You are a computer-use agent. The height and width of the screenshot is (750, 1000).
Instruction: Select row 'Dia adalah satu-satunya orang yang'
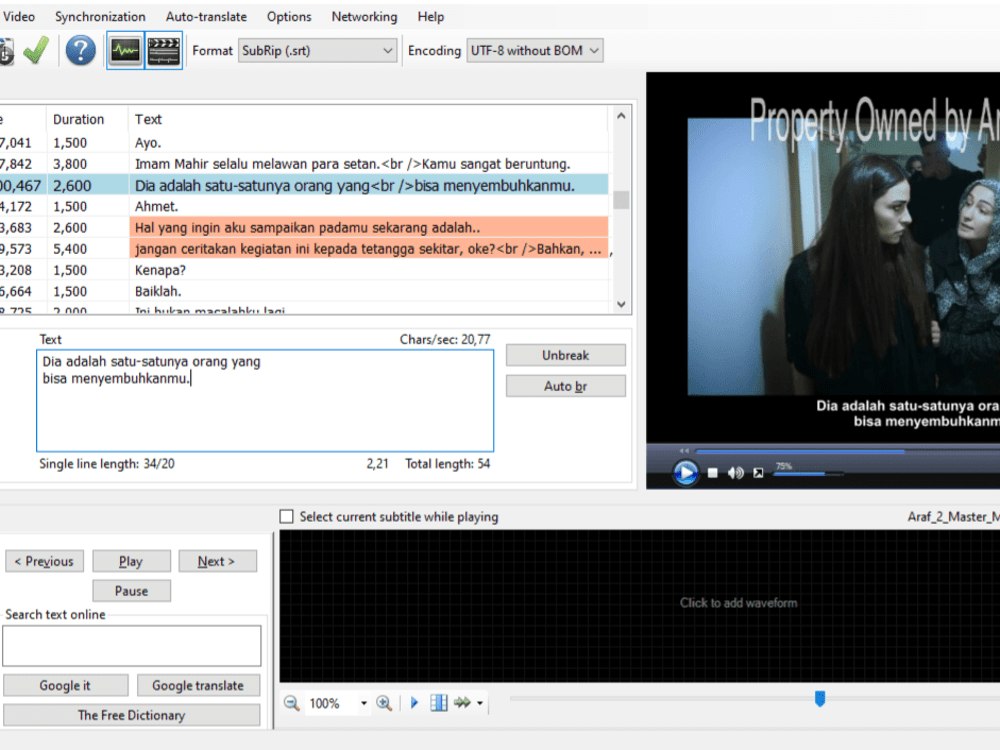pos(304,186)
